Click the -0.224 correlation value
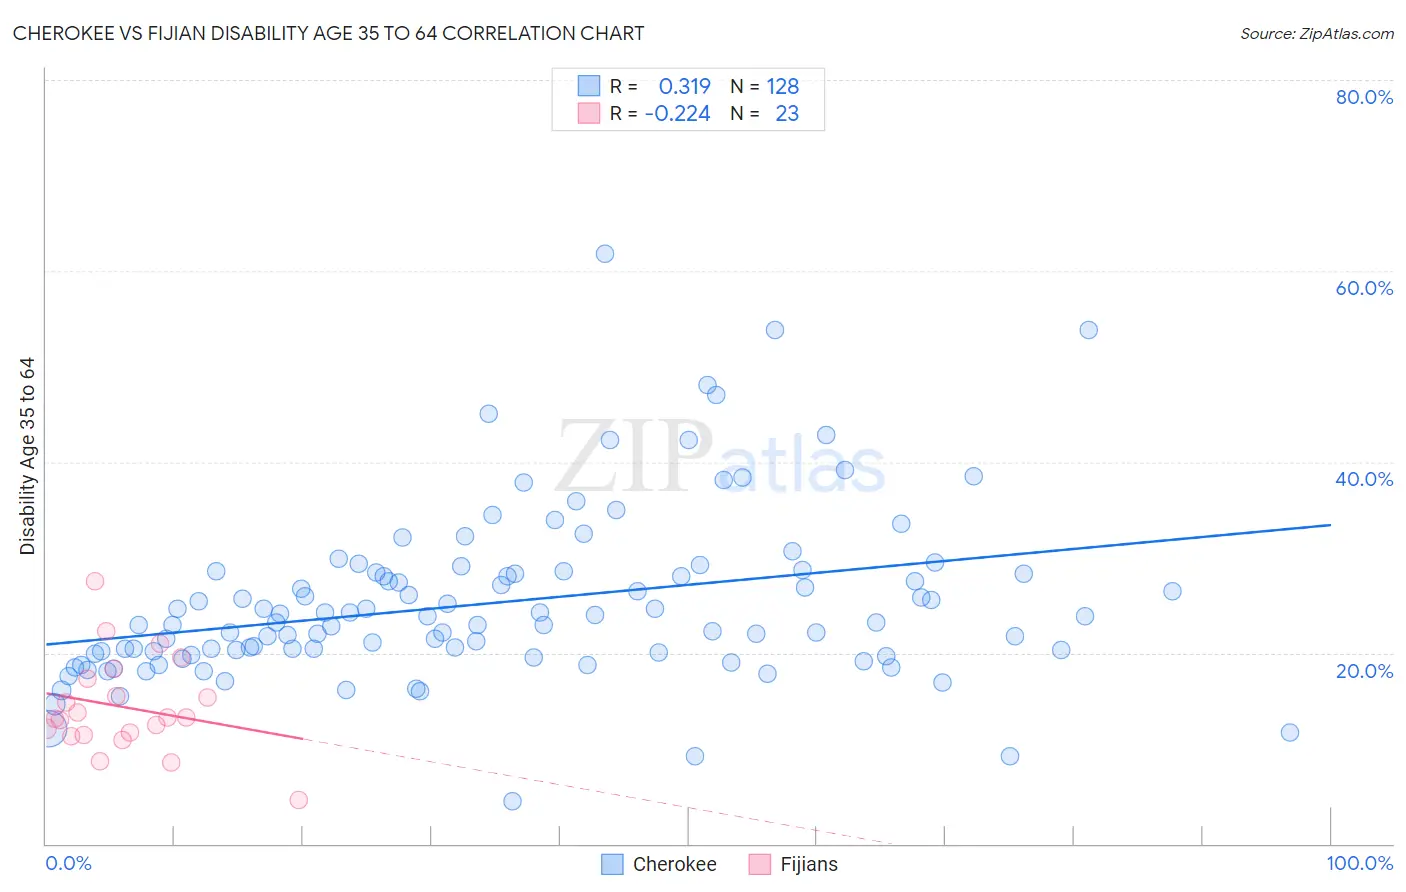1406x892 pixels. tap(677, 113)
